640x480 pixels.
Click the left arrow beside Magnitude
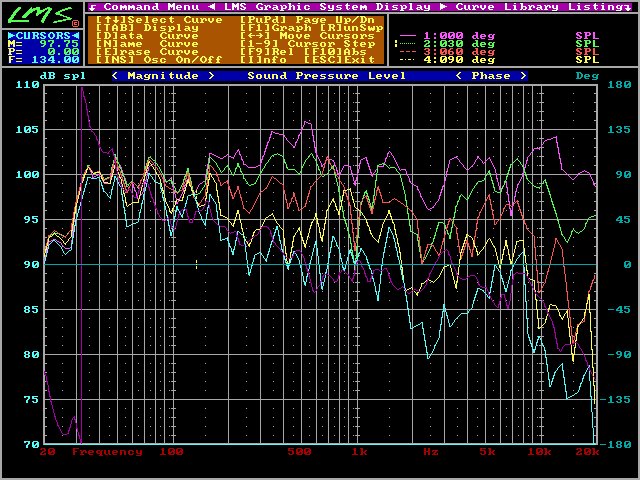point(116,76)
